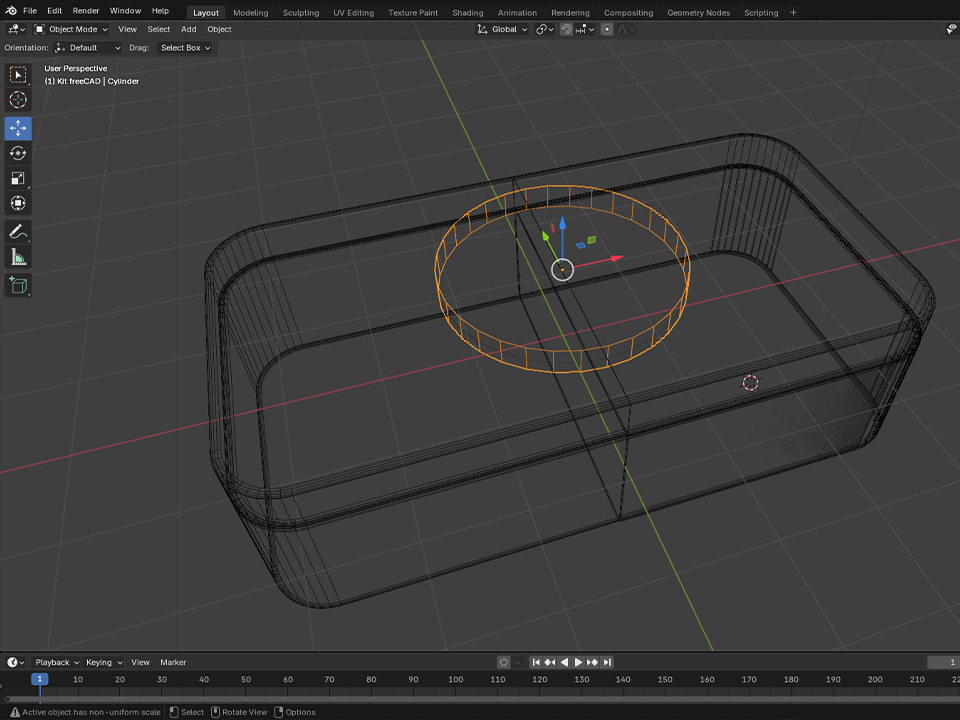
Task: Open the Object Mode dropdown
Action: (73, 29)
